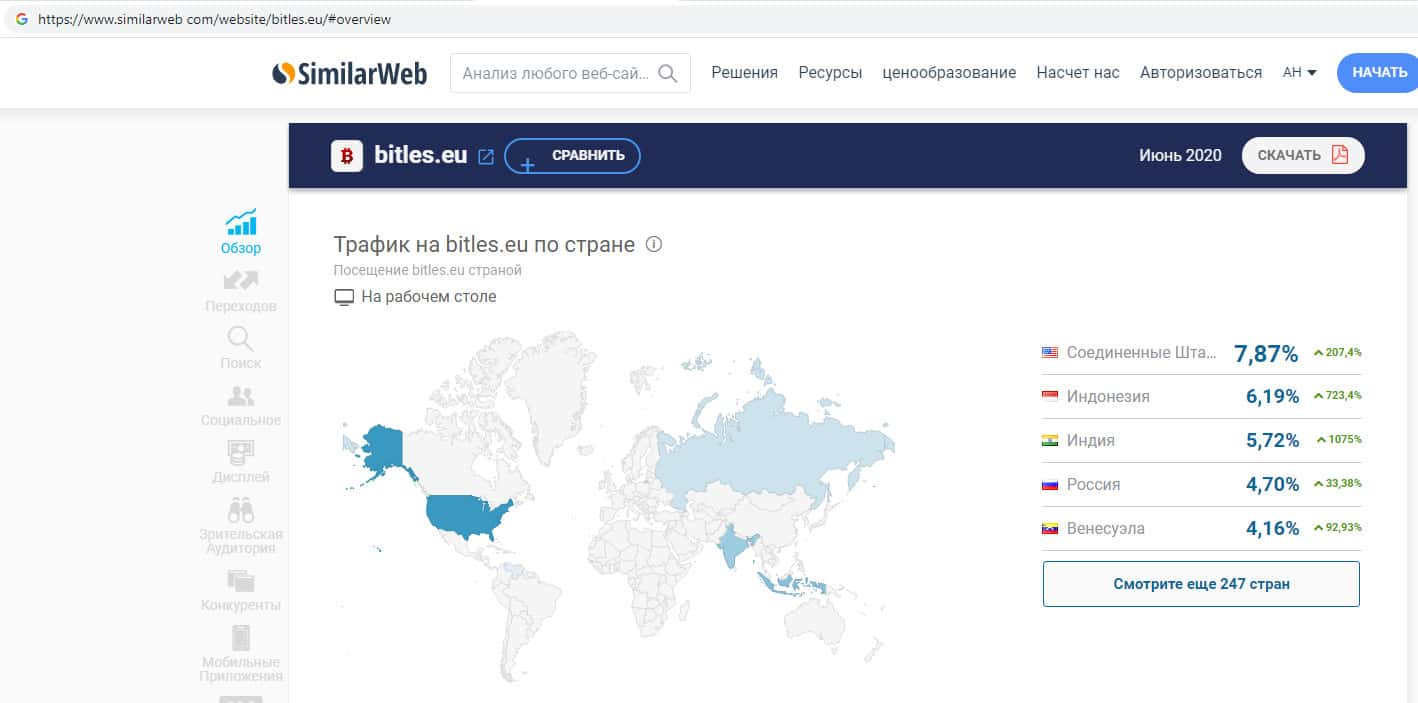Click the 7,87% traffic share value
Screen dimensions: 1418x703
(x=1266, y=353)
